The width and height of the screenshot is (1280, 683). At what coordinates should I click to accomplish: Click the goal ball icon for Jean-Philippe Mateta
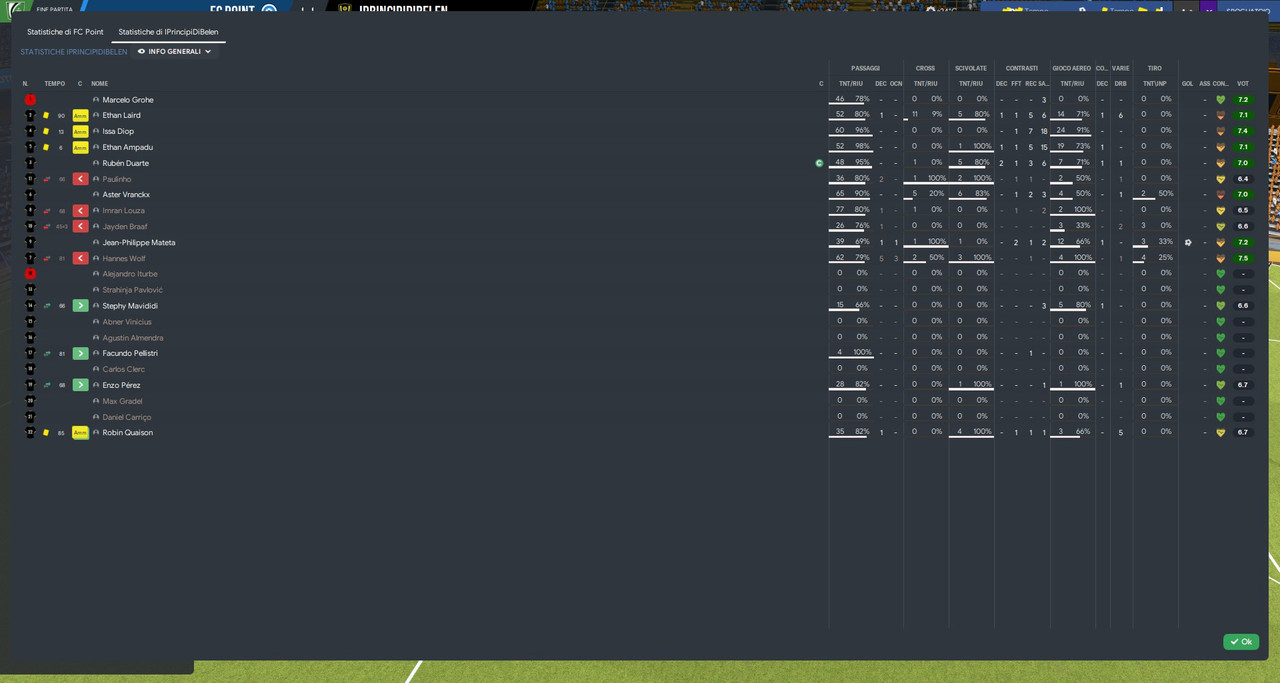coord(1188,242)
